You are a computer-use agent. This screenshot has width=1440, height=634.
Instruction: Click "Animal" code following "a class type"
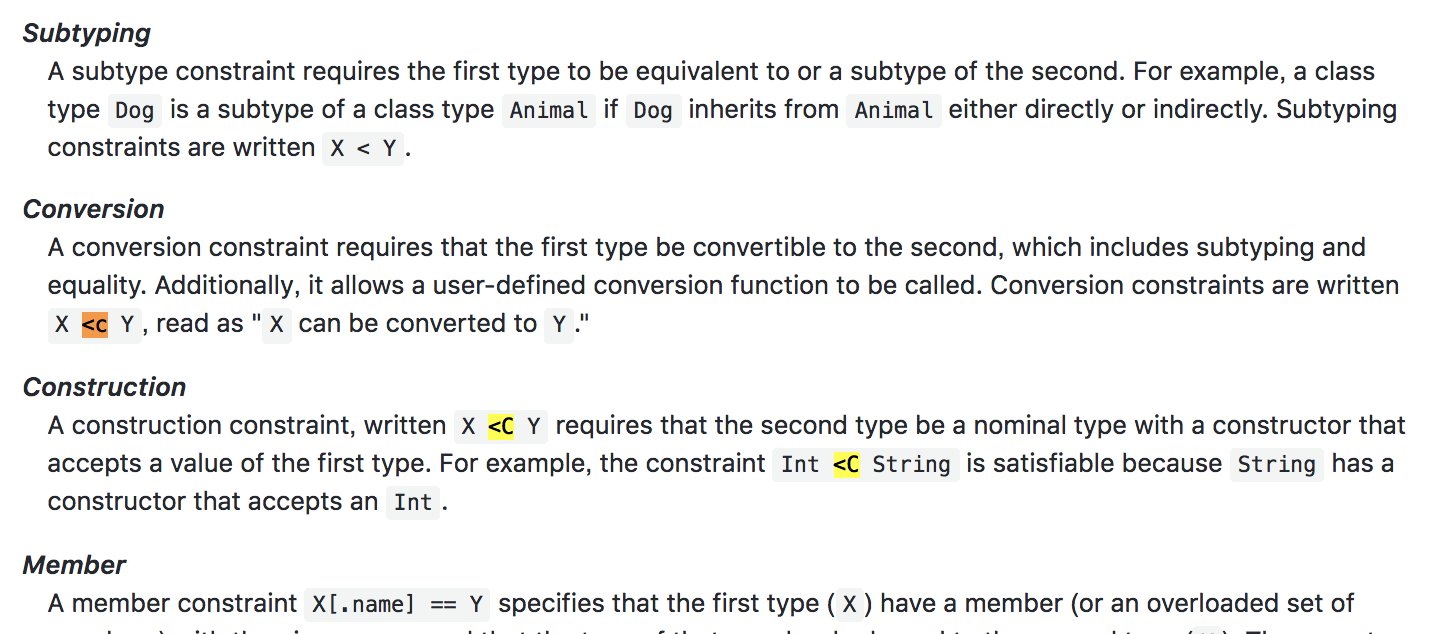point(550,110)
